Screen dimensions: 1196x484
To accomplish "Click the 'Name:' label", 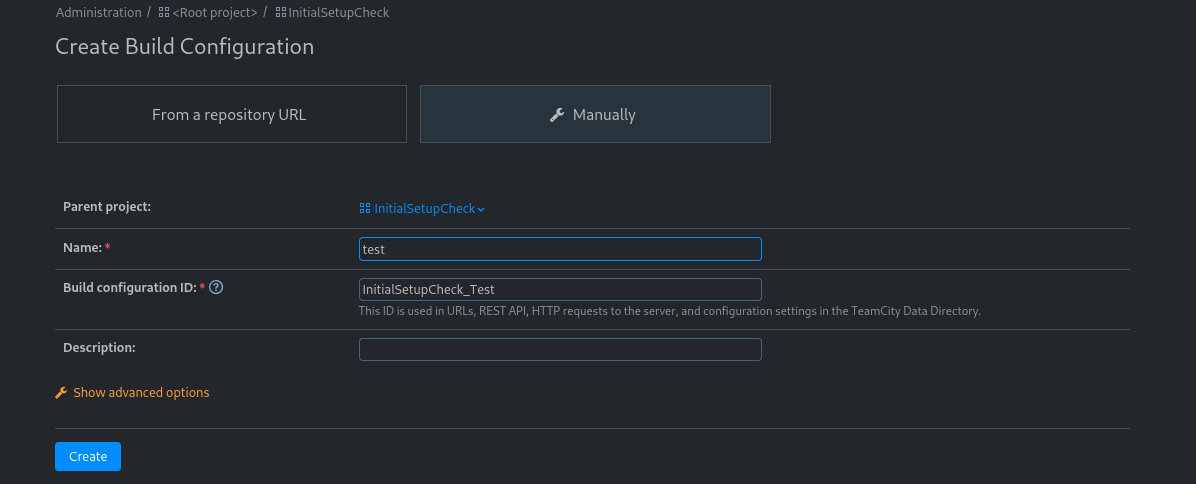I will pos(82,247).
